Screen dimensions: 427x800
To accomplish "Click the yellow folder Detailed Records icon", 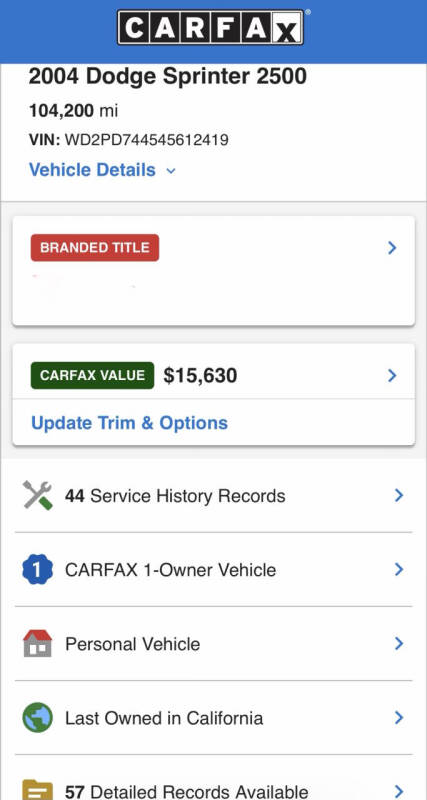I will (37, 789).
